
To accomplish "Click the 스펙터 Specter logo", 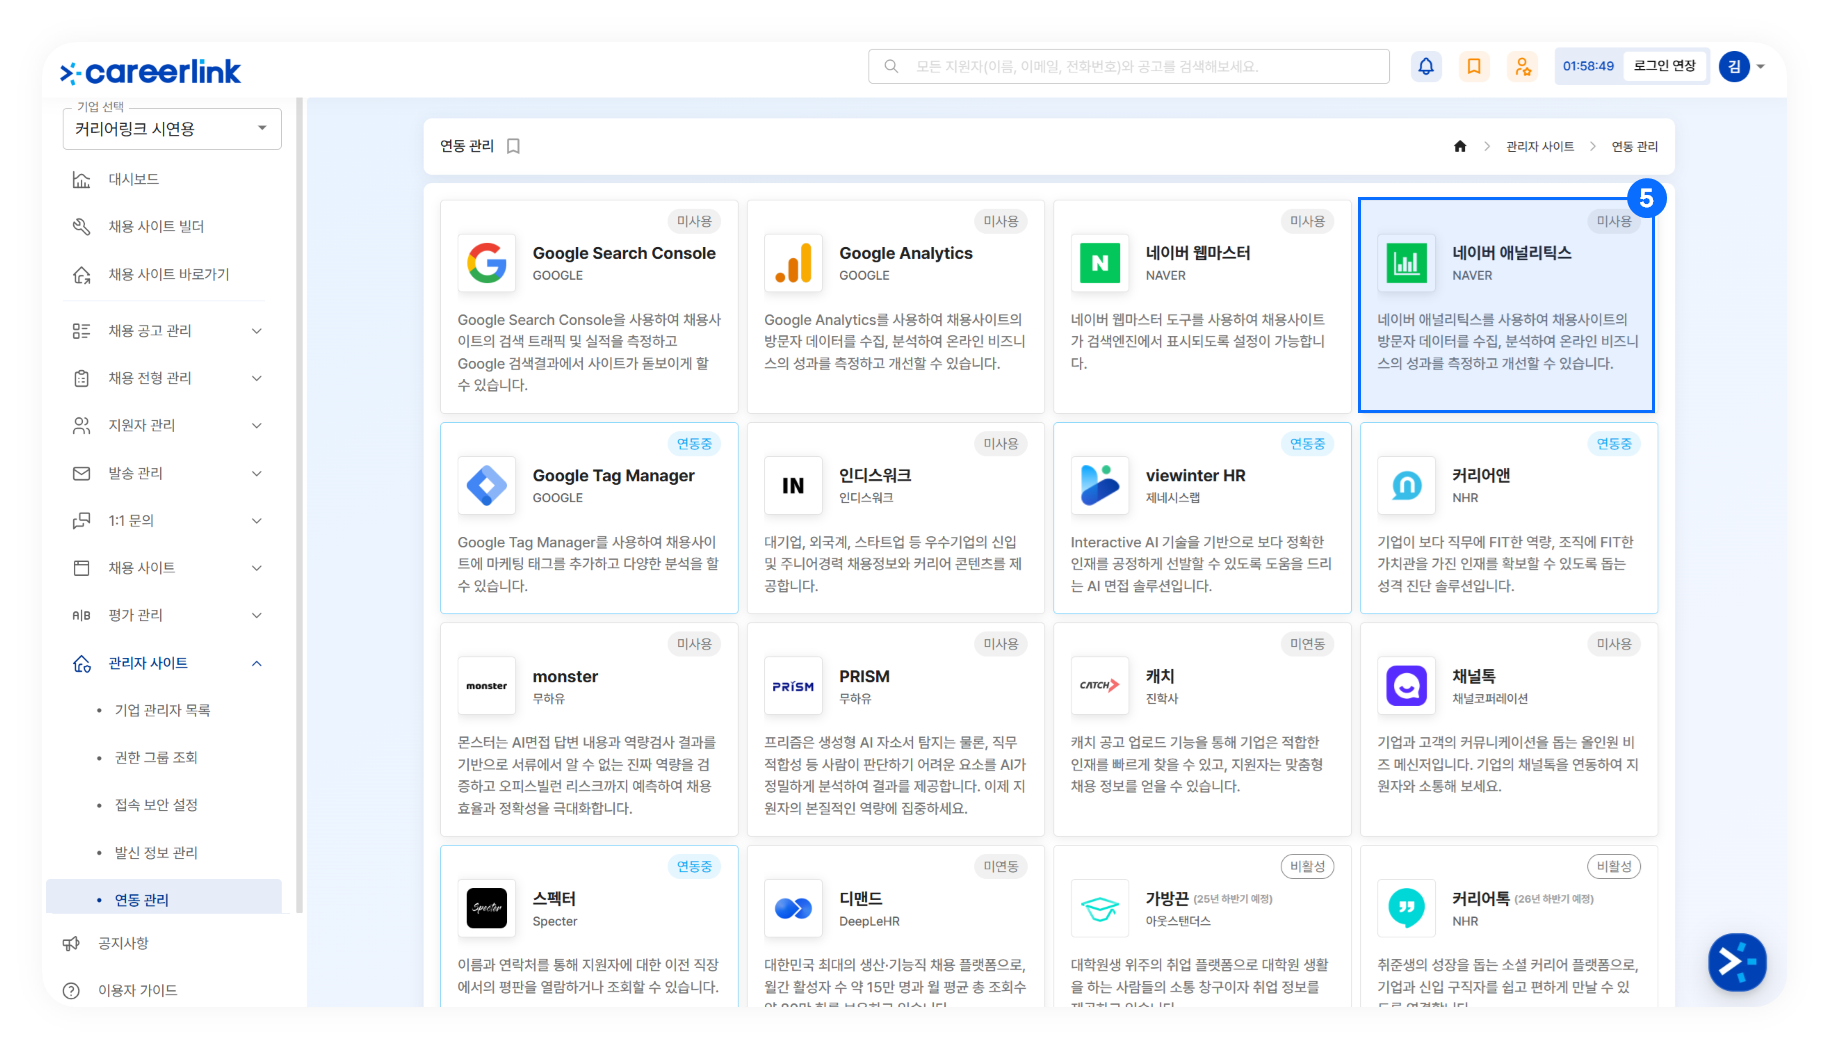I will (x=487, y=909).
